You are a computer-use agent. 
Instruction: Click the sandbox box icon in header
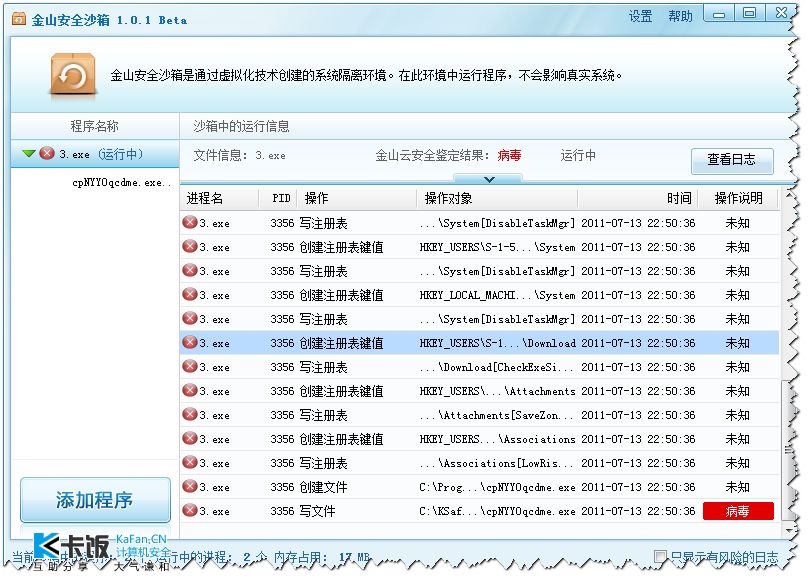pyautogui.click(x=73, y=75)
